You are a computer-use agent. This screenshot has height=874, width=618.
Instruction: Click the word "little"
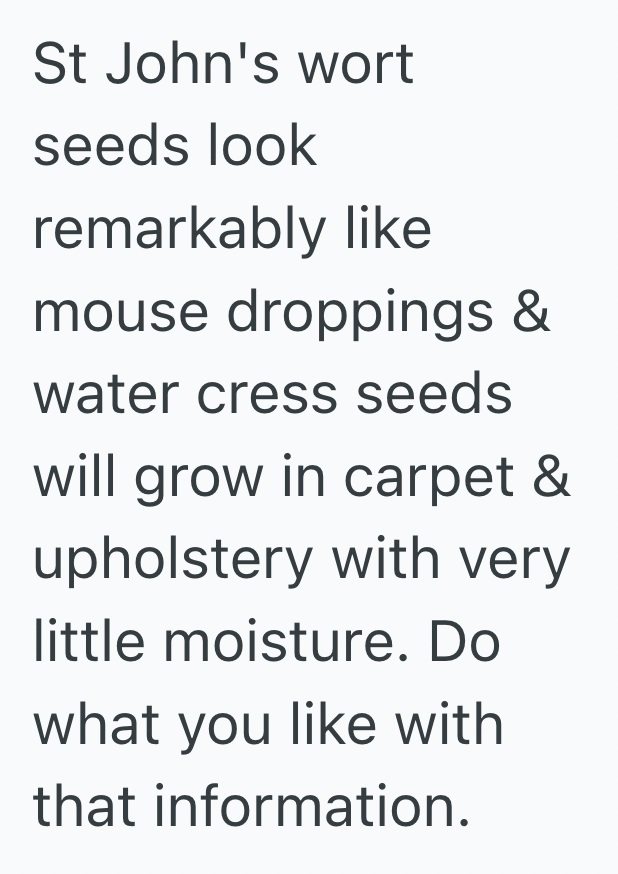pos(89,642)
